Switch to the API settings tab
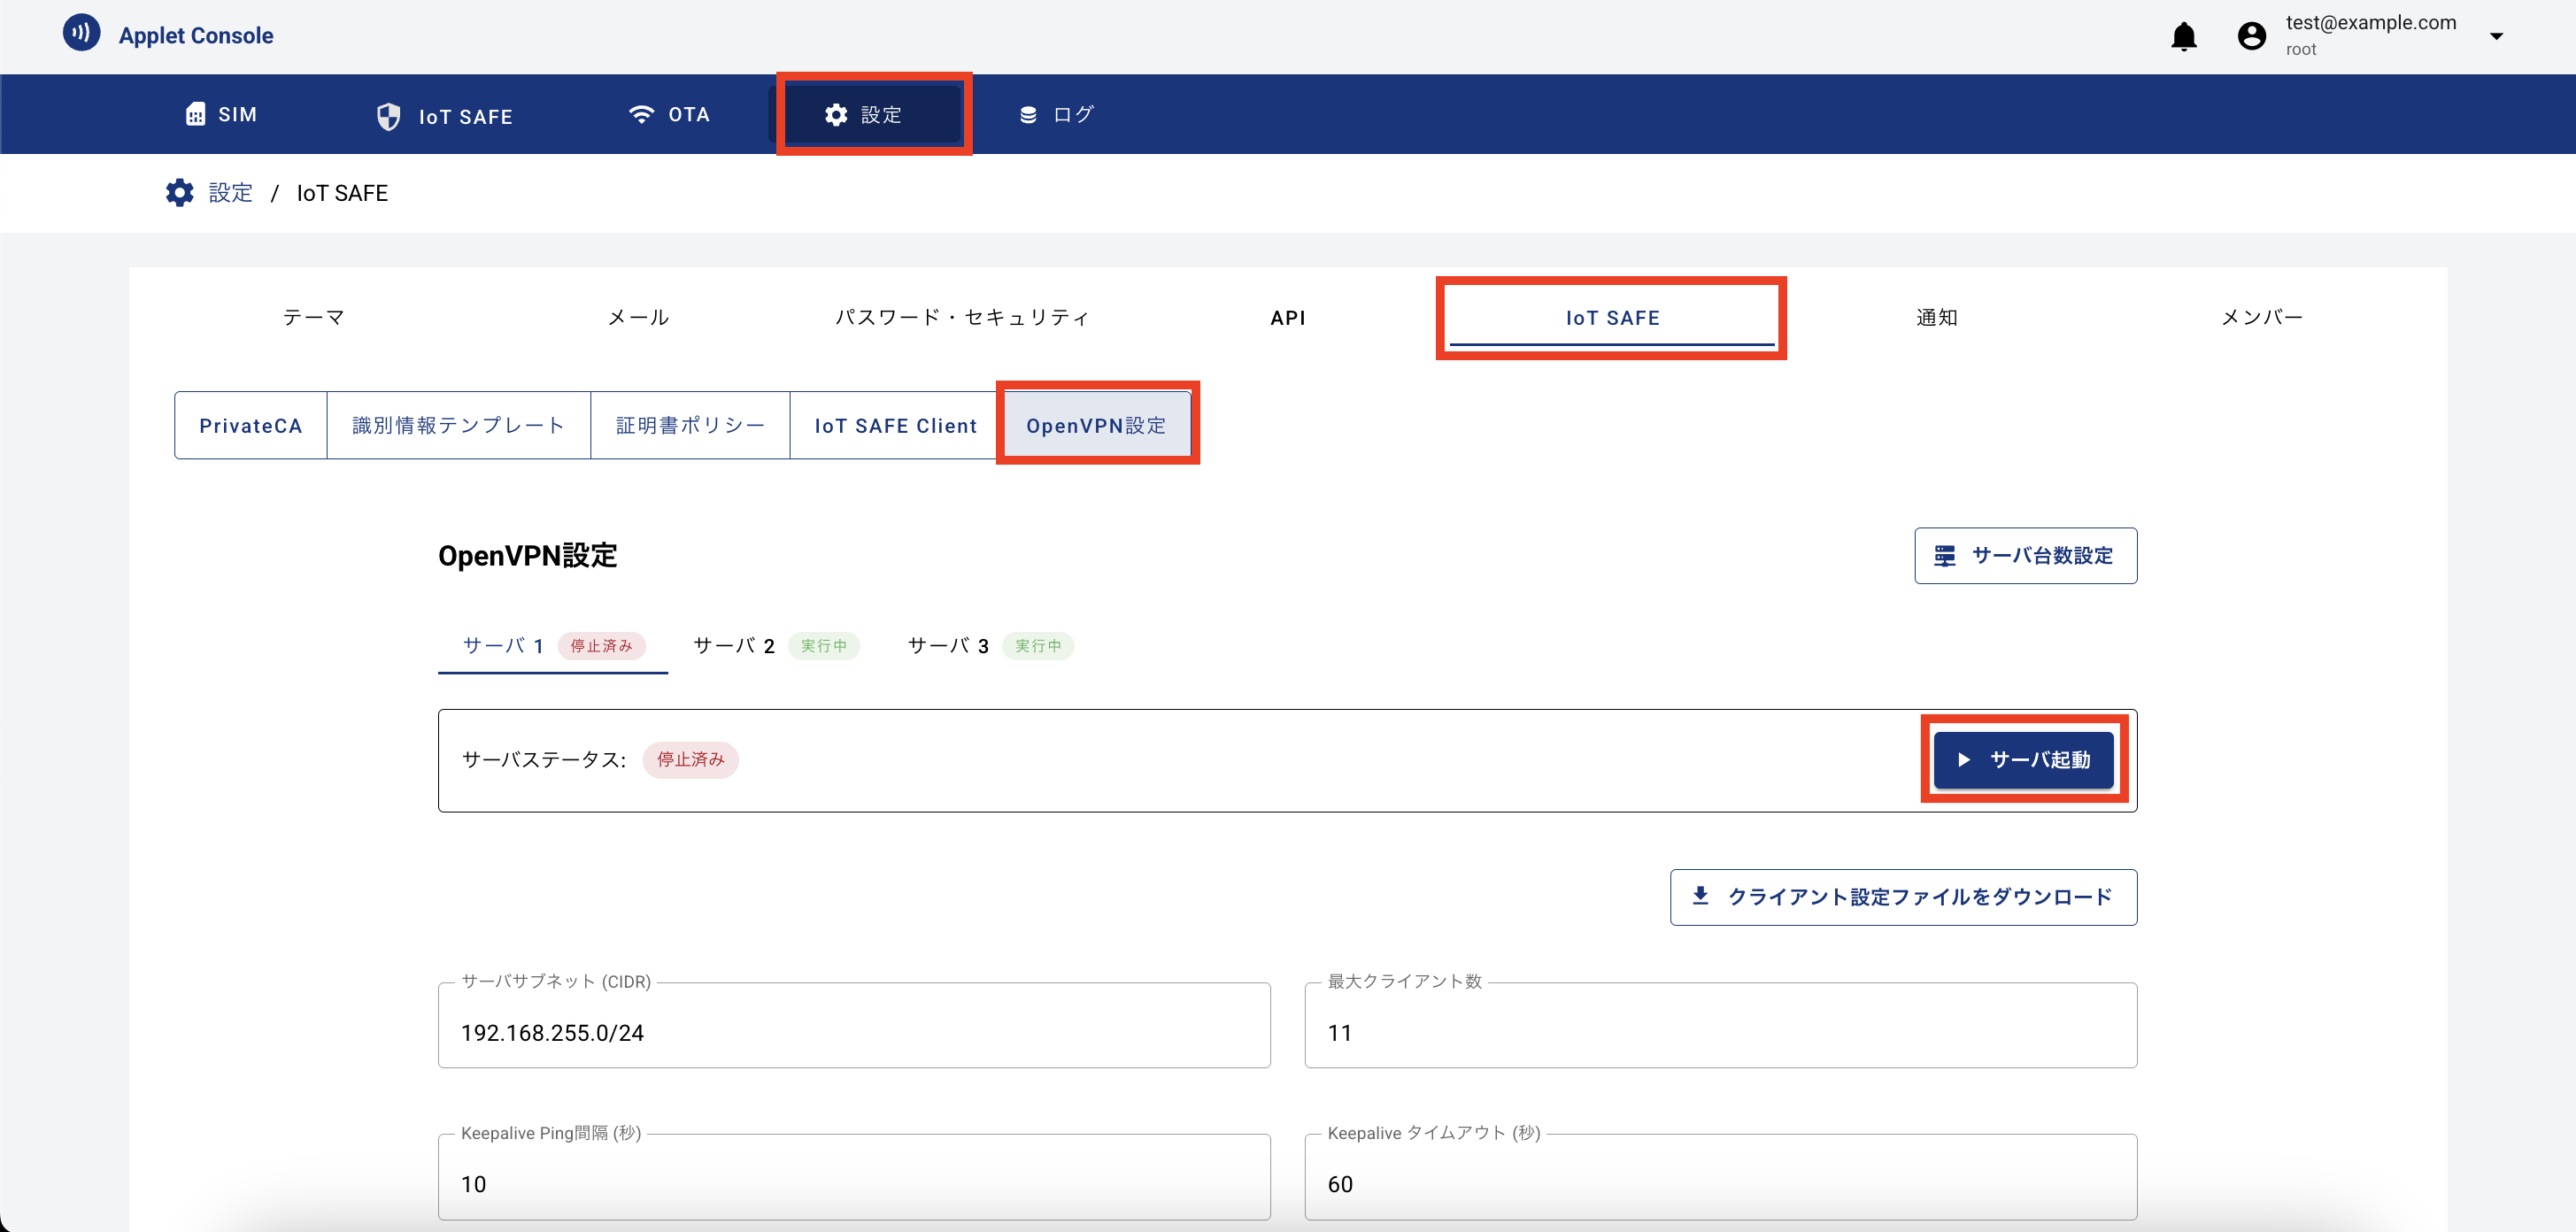This screenshot has width=2576, height=1232. click(1288, 317)
